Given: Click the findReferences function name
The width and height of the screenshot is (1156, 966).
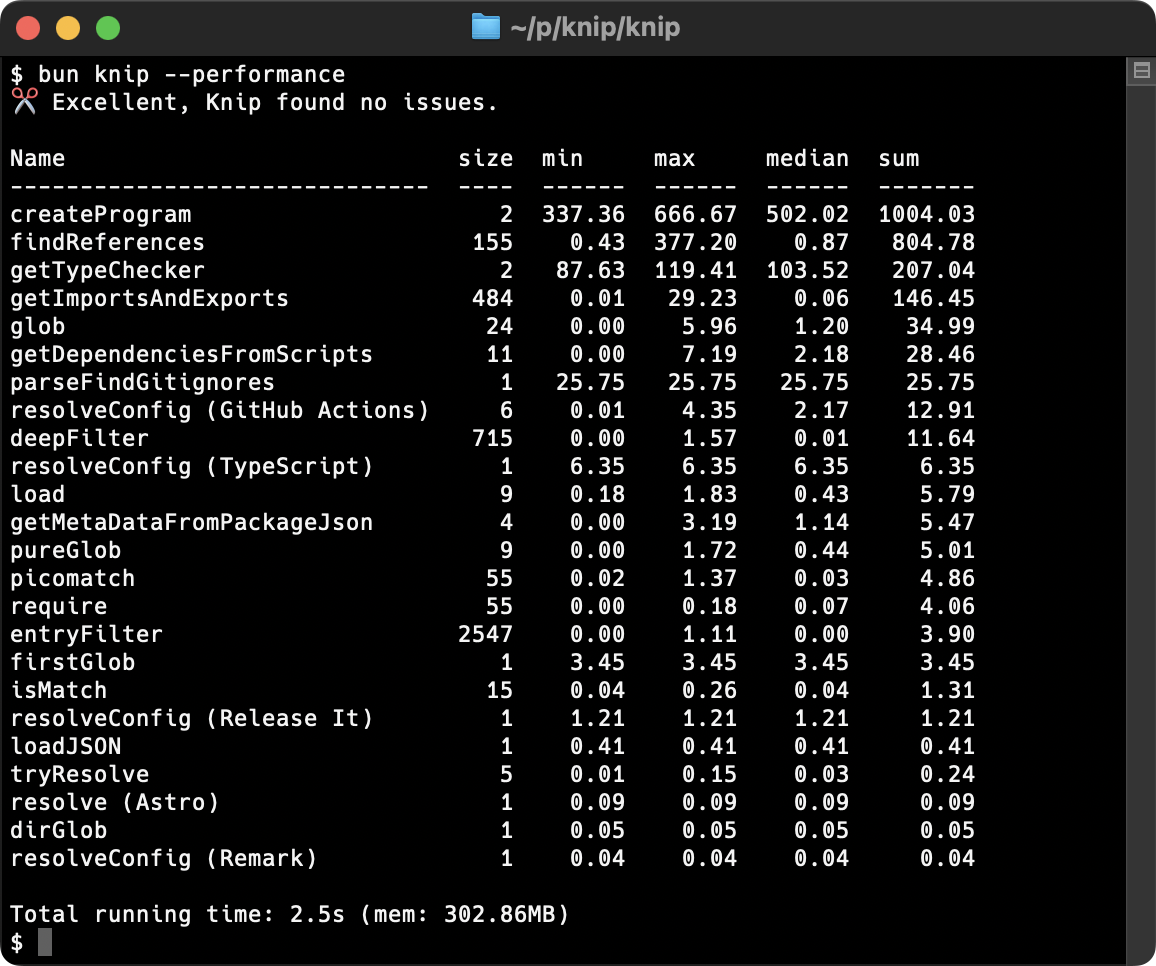Looking at the screenshot, I should (107, 242).
